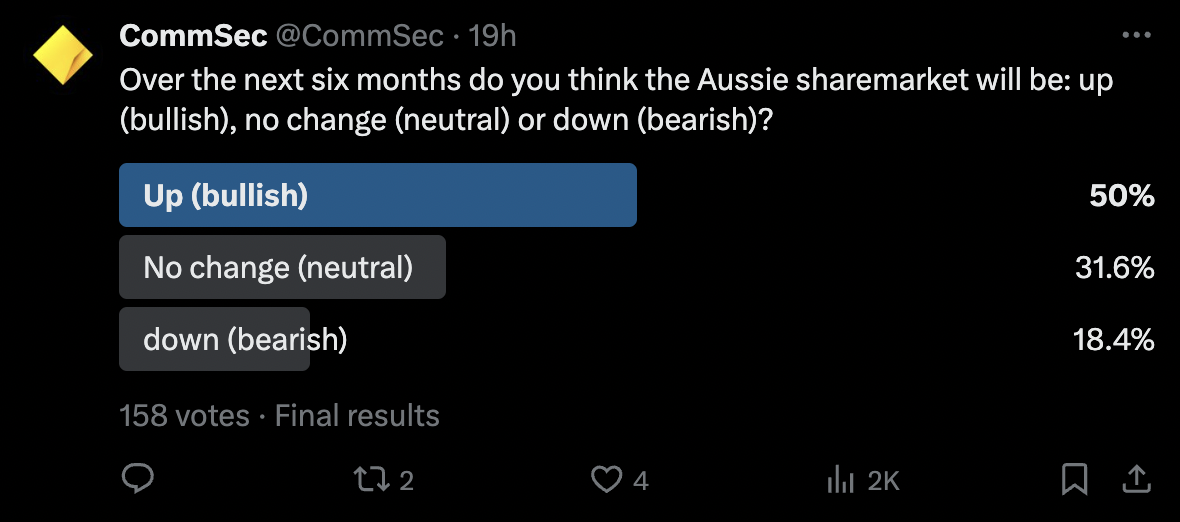The image size is (1180, 522).
Task: Click the Final results label
Action: pyautogui.click(x=357, y=415)
